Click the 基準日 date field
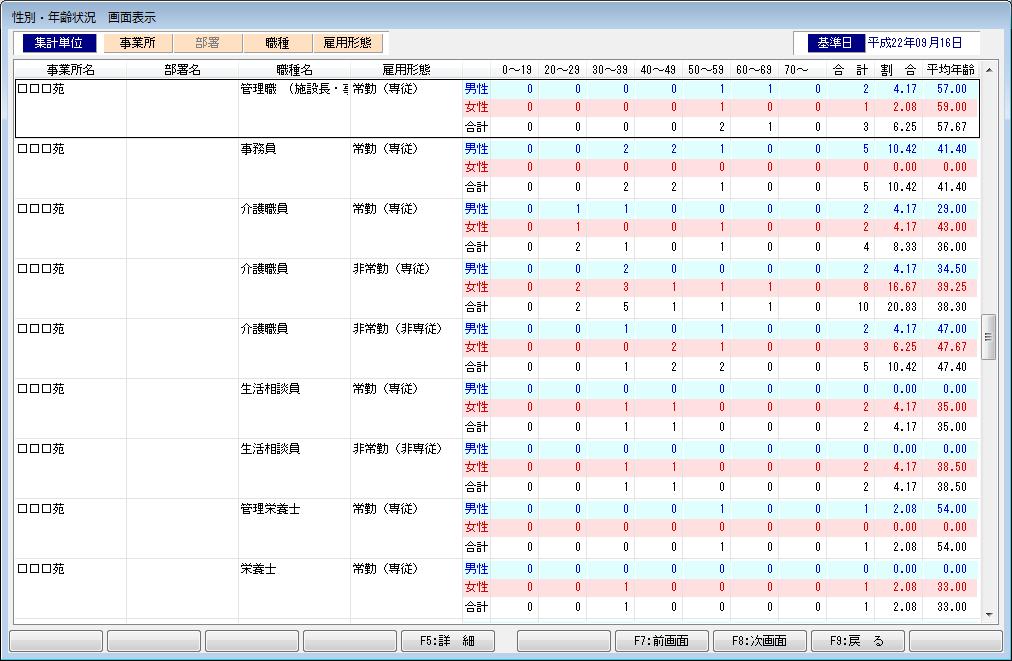The width and height of the screenshot is (1012, 661). point(922,43)
